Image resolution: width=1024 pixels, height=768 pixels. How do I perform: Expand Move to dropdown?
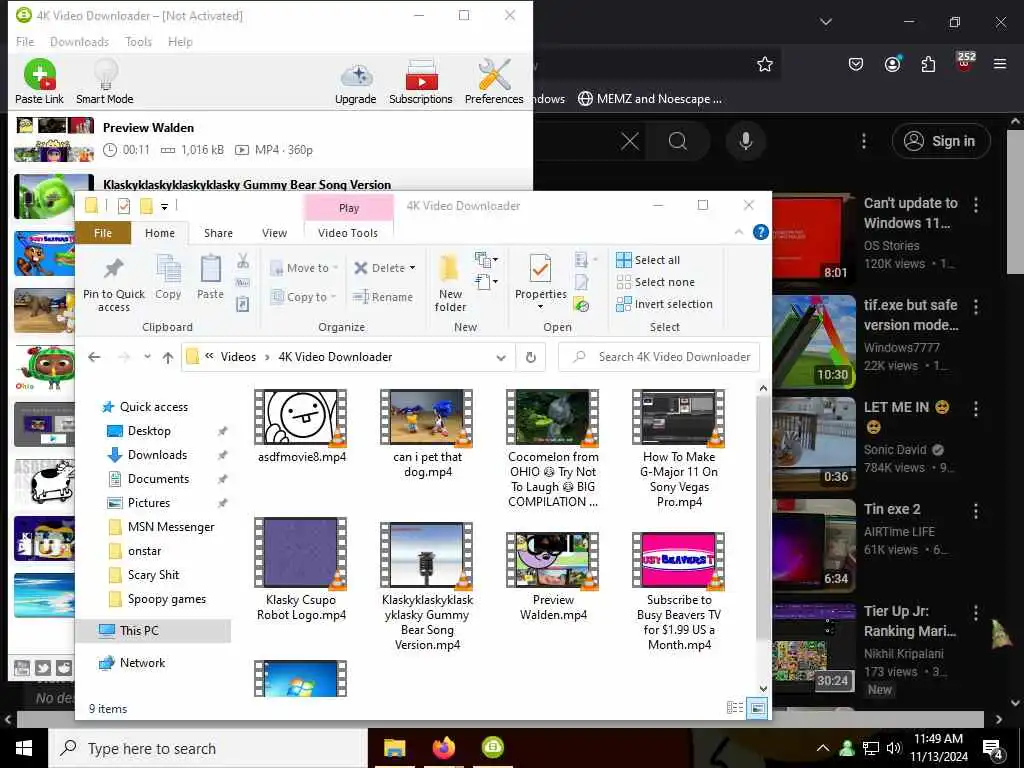304,268
